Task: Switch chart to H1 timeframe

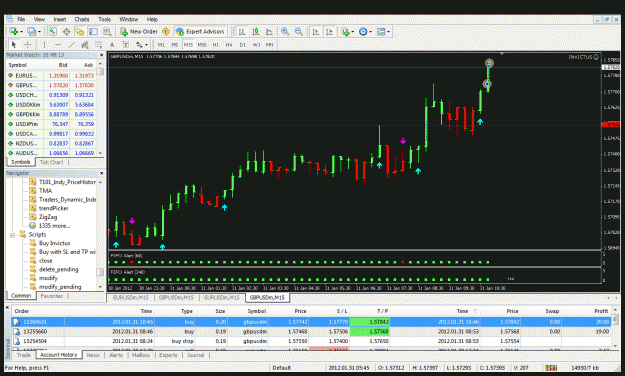Action: point(216,45)
